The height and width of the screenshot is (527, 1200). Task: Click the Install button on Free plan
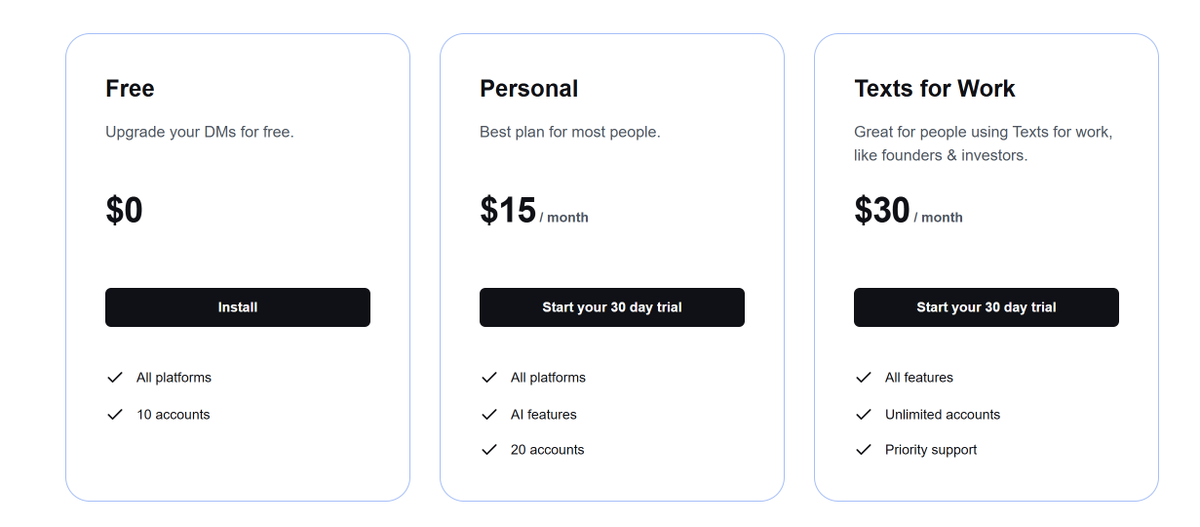(238, 307)
